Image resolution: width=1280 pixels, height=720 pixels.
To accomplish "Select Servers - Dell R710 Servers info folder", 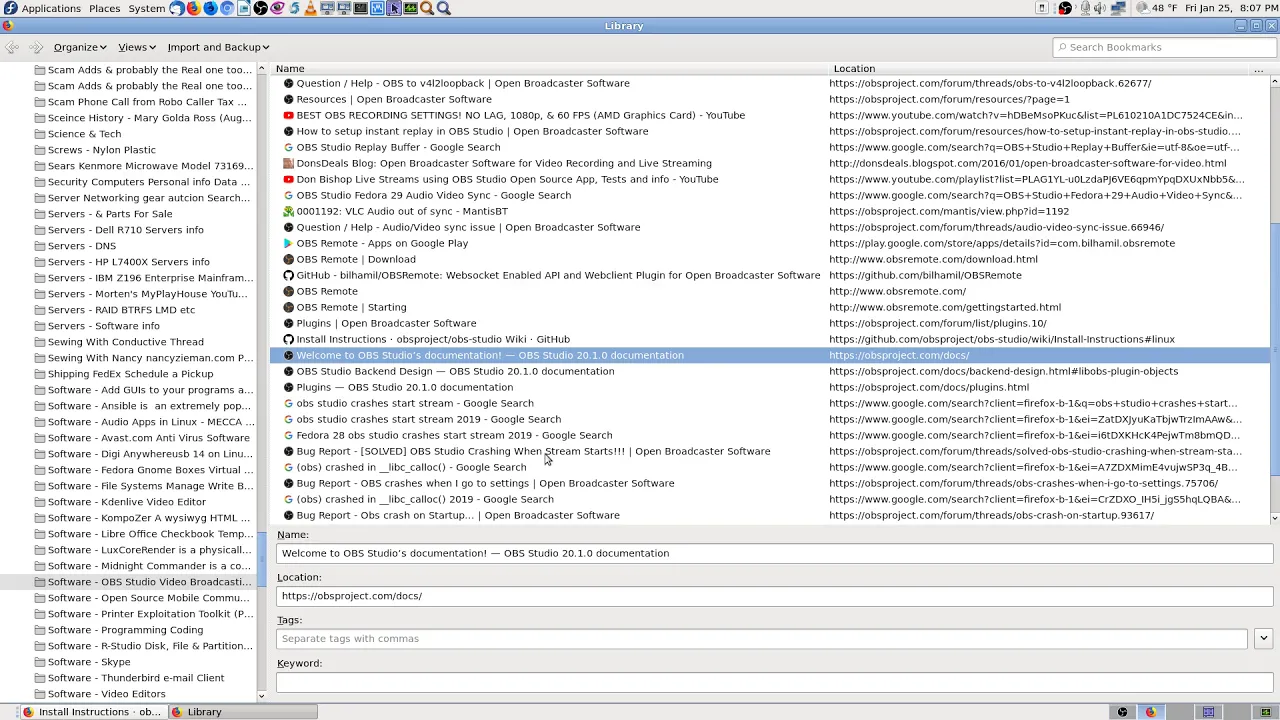I will tap(126, 230).
